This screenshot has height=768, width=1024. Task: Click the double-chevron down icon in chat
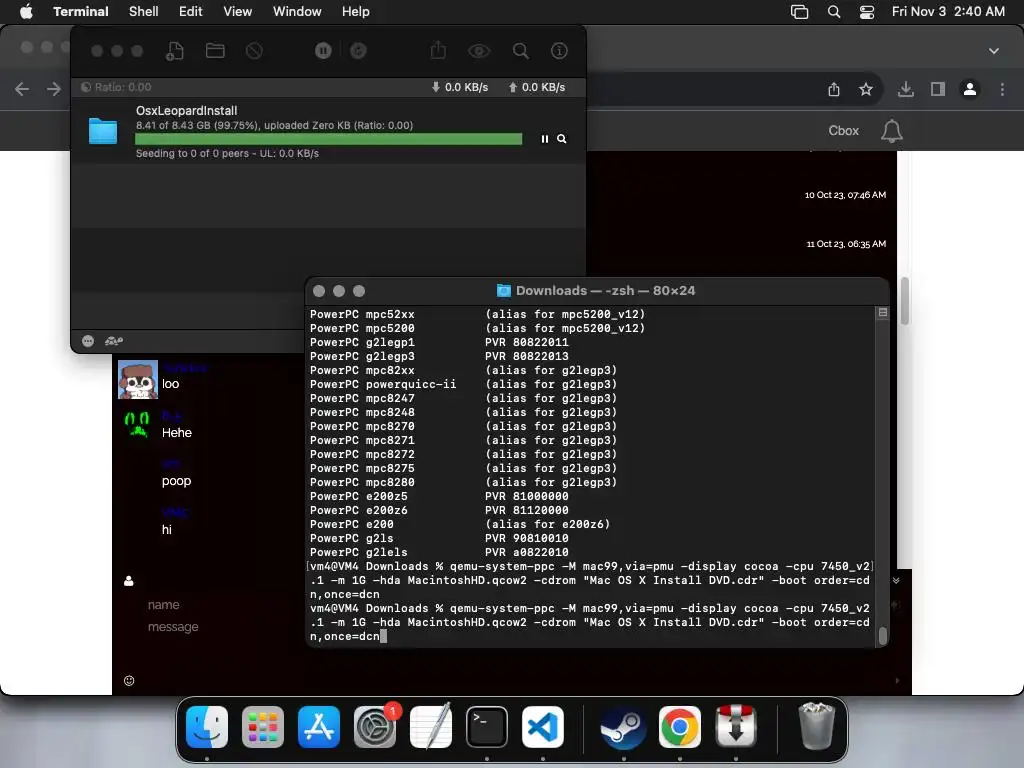(x=896, y=581)
